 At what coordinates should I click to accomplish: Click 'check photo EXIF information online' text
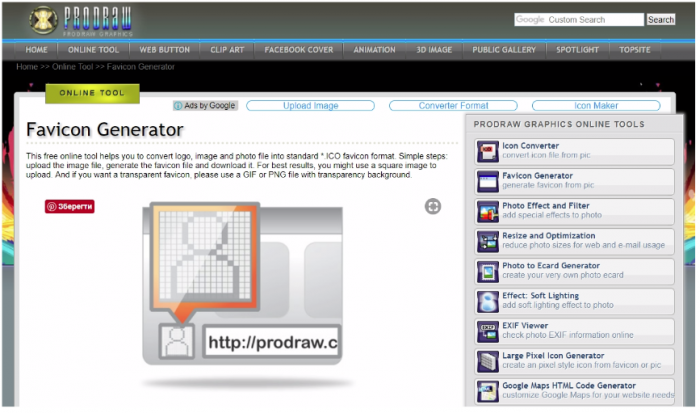[x=567, y=335]
